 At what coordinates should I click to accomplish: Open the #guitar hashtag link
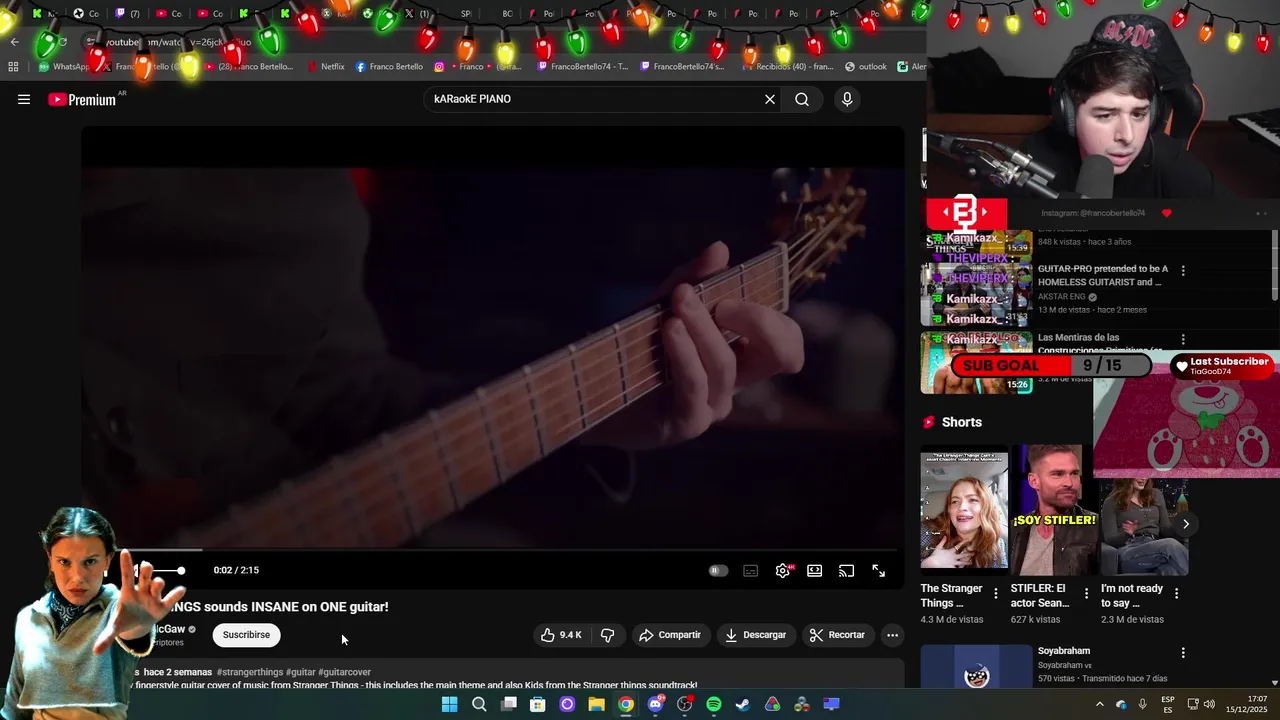pos(301,672)
